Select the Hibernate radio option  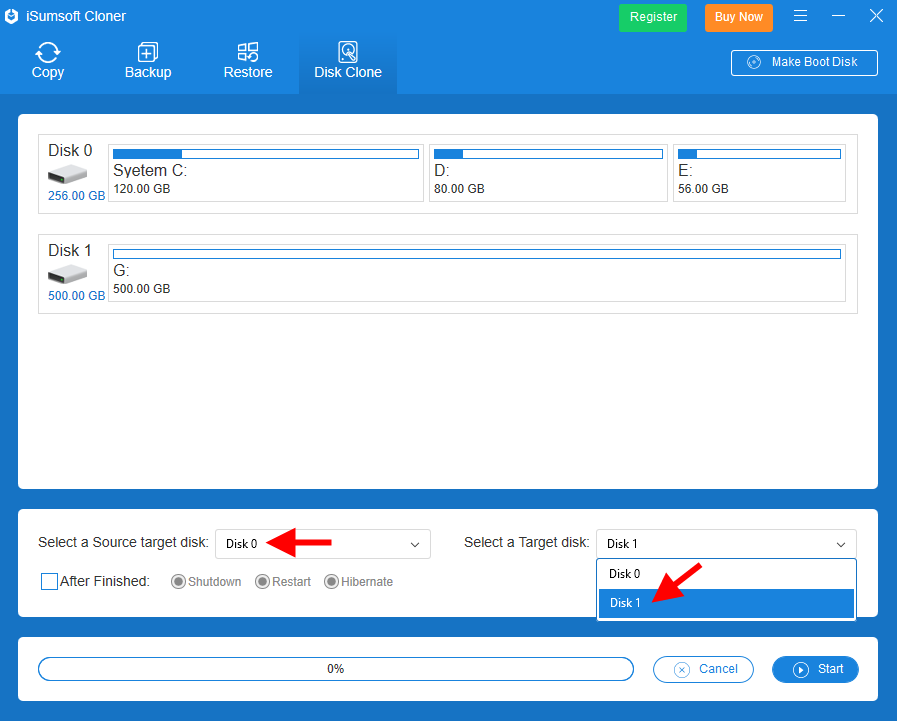coord(331,581)
